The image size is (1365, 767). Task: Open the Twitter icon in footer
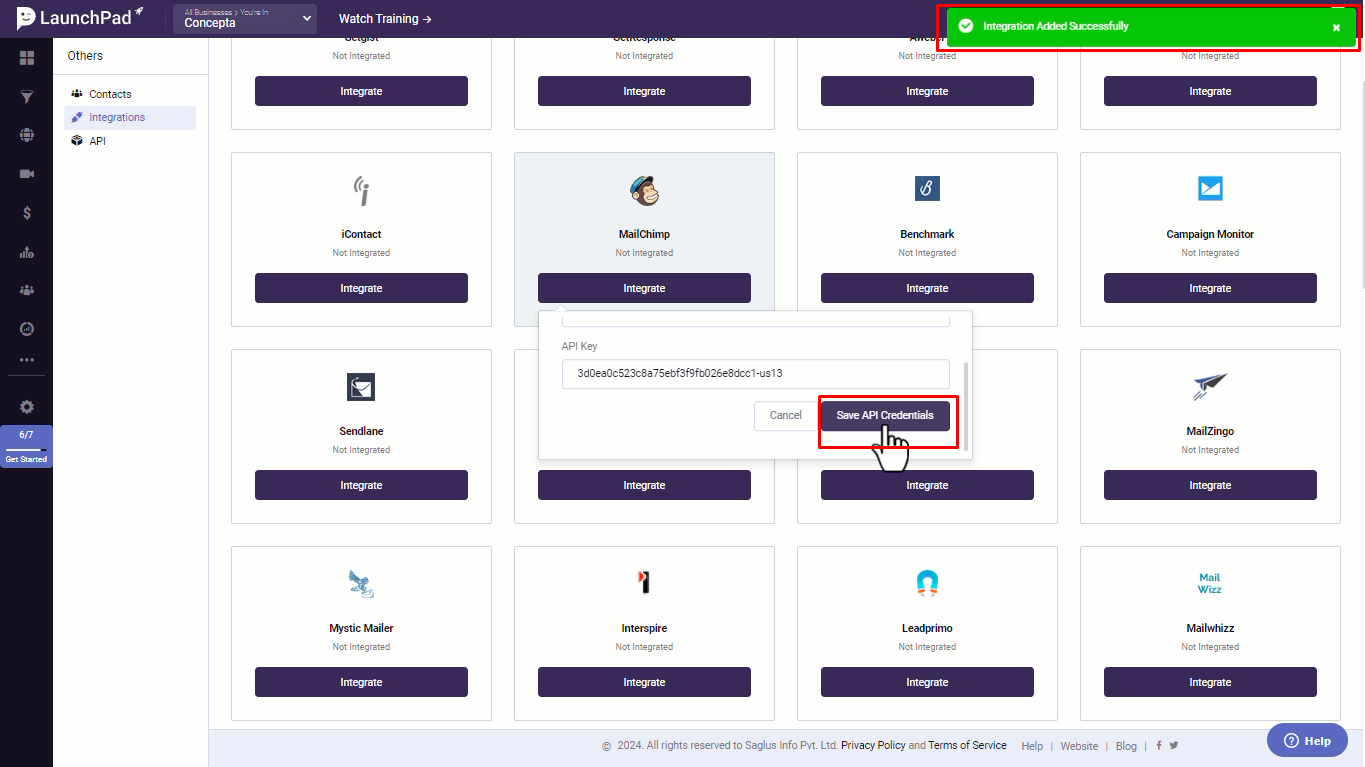1174,745
